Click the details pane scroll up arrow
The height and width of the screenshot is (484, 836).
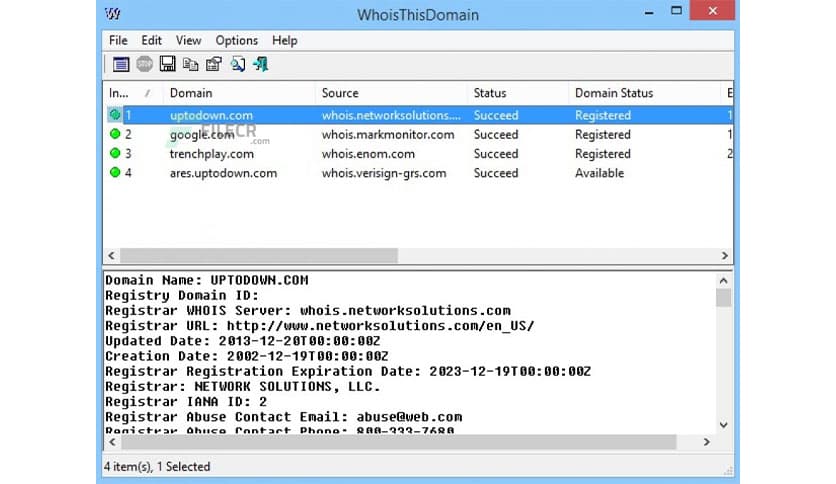[724, 280]
